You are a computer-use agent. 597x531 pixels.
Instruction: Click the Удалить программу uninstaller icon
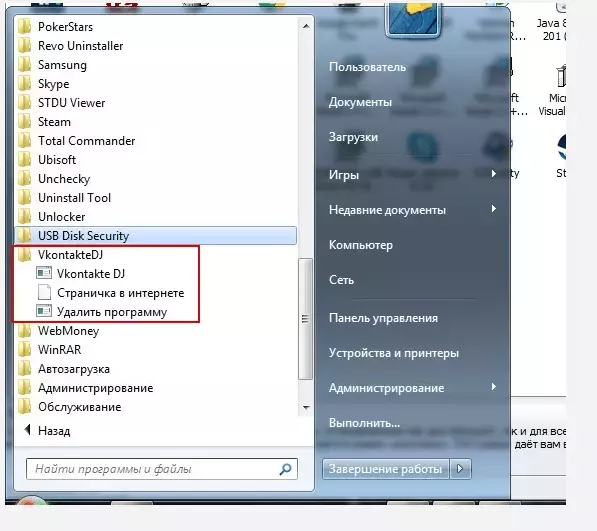coord(44,311)
